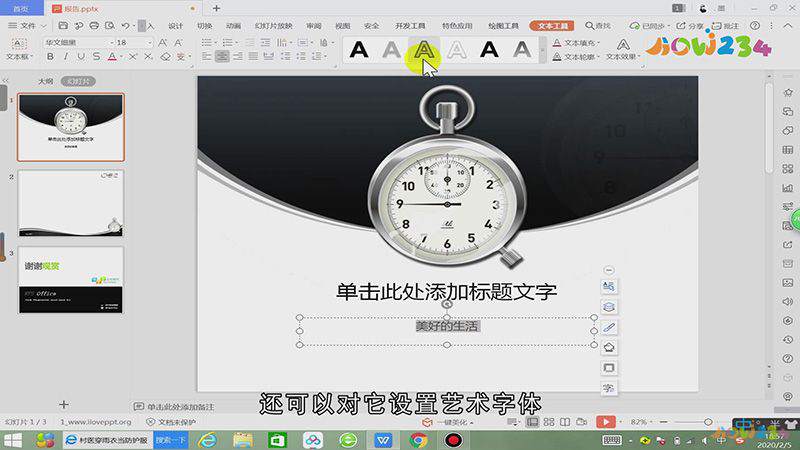The width and height of the screenshot is (800, 450).
Task: Toggle left text alignment
Action: pos(207,57)
